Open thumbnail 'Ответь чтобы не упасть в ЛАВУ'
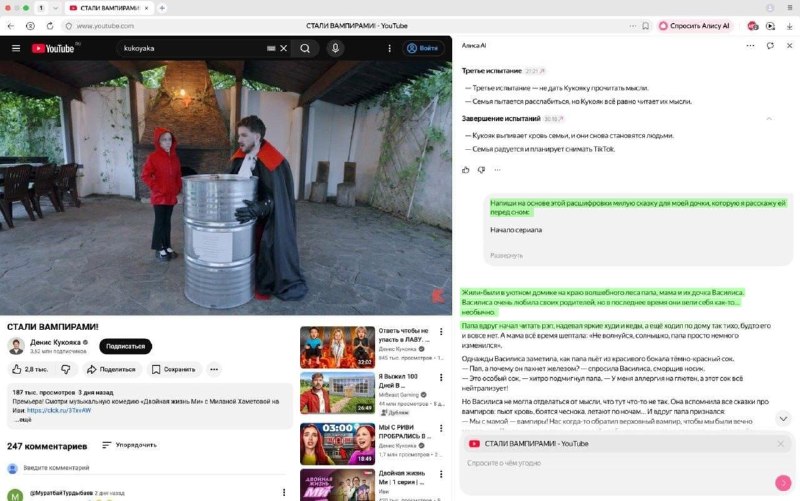The image size is (800, 501). [337, 347]
